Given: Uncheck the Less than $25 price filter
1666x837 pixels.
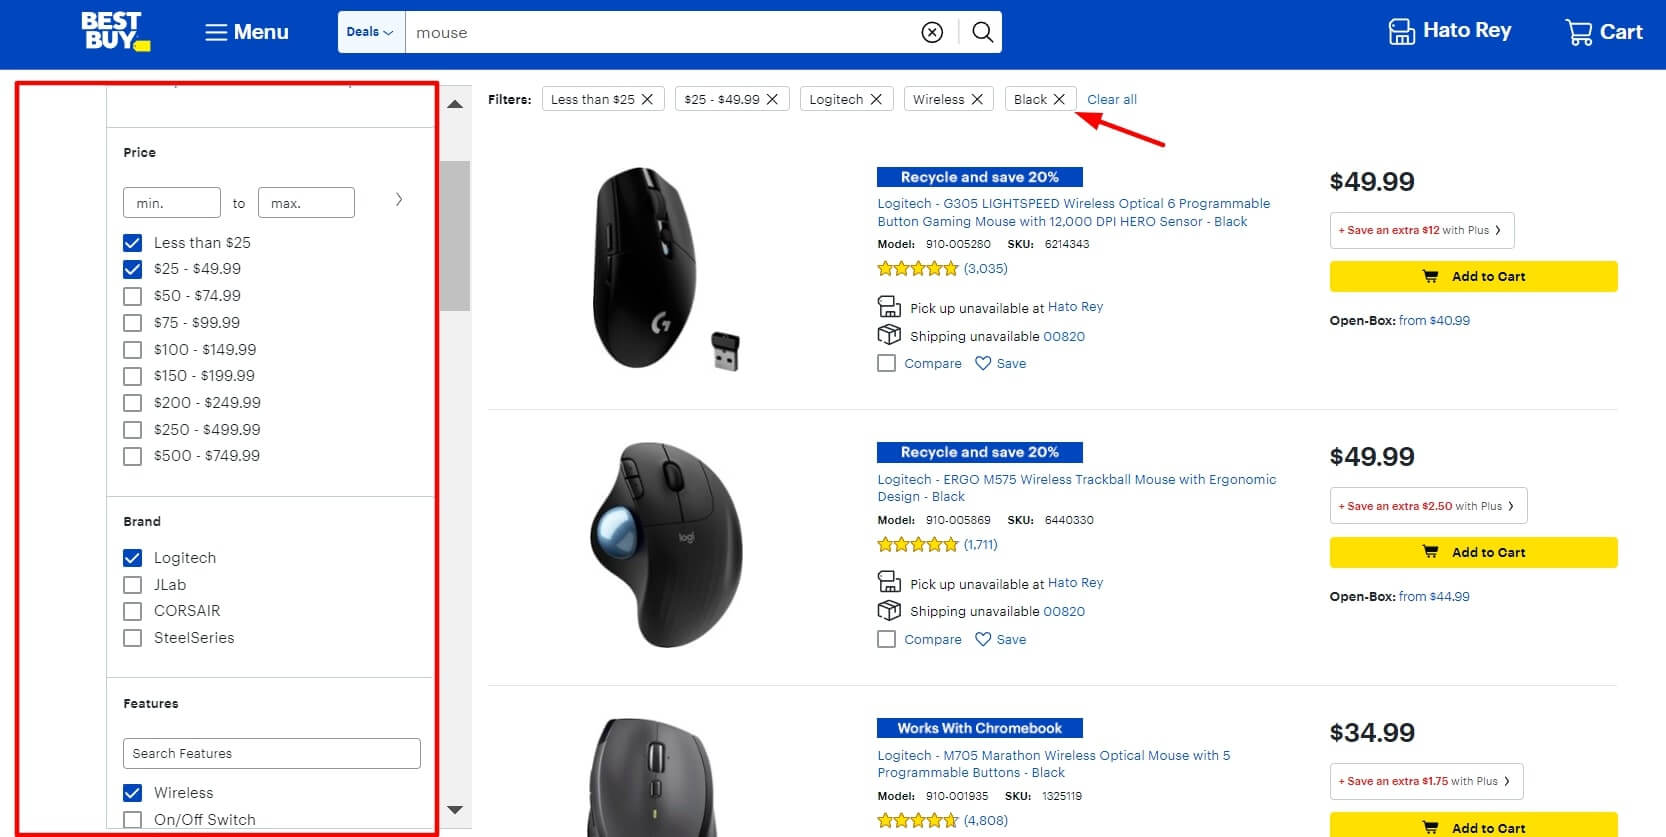Looking at the screenshot, I should [x=133, y=243].
